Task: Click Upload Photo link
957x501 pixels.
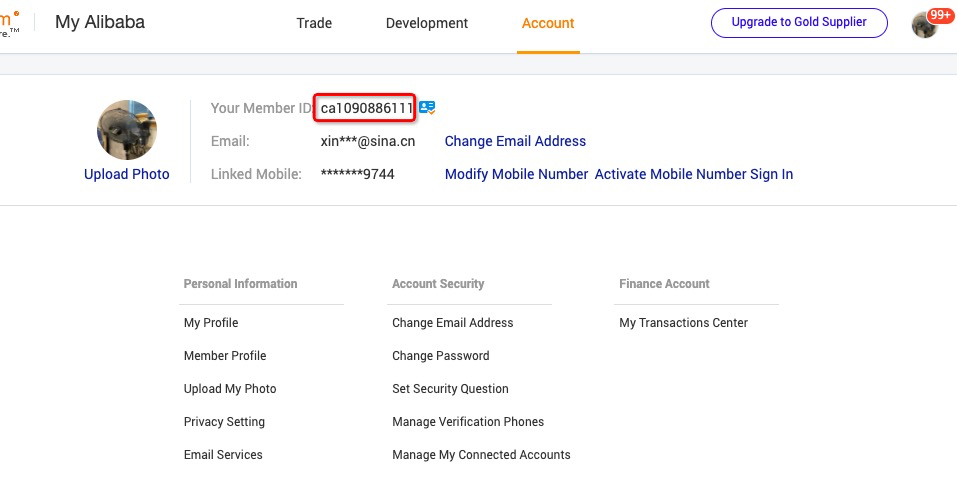Action: (x=127, y=174)
